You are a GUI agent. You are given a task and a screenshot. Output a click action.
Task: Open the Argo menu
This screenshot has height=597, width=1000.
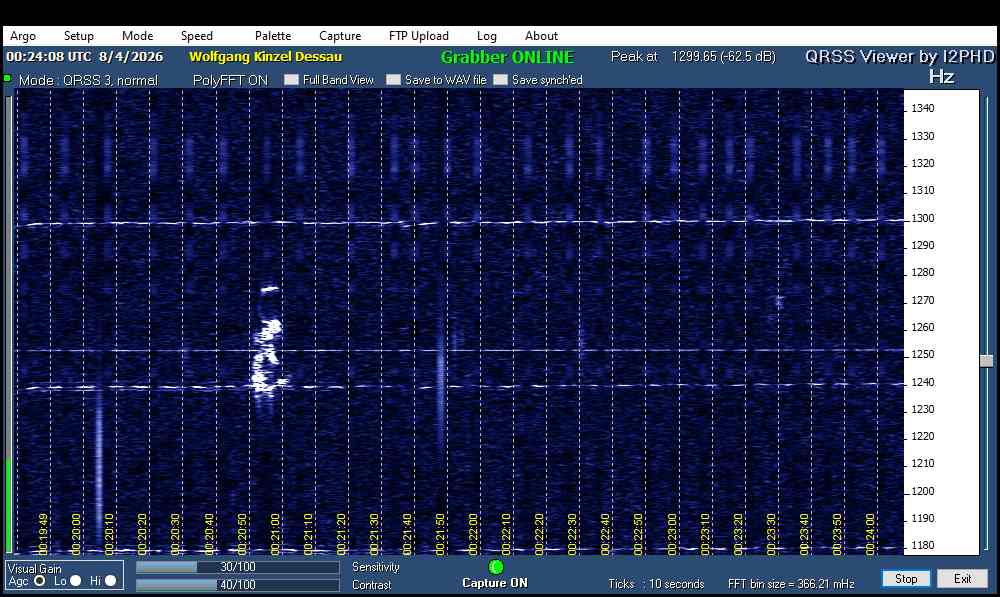[x=23, y=36]
